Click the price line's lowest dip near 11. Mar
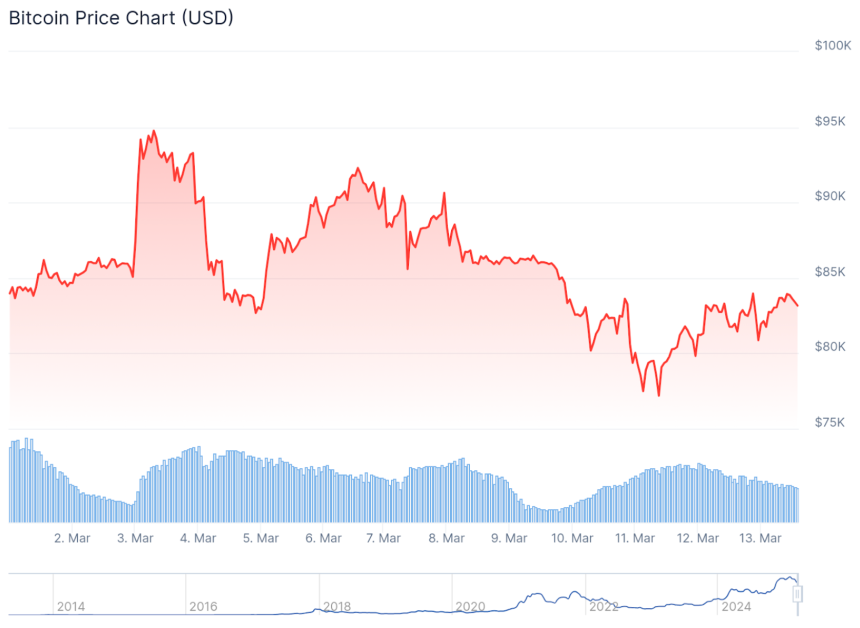Screen dimensions: 860x628 coord(658,395)
